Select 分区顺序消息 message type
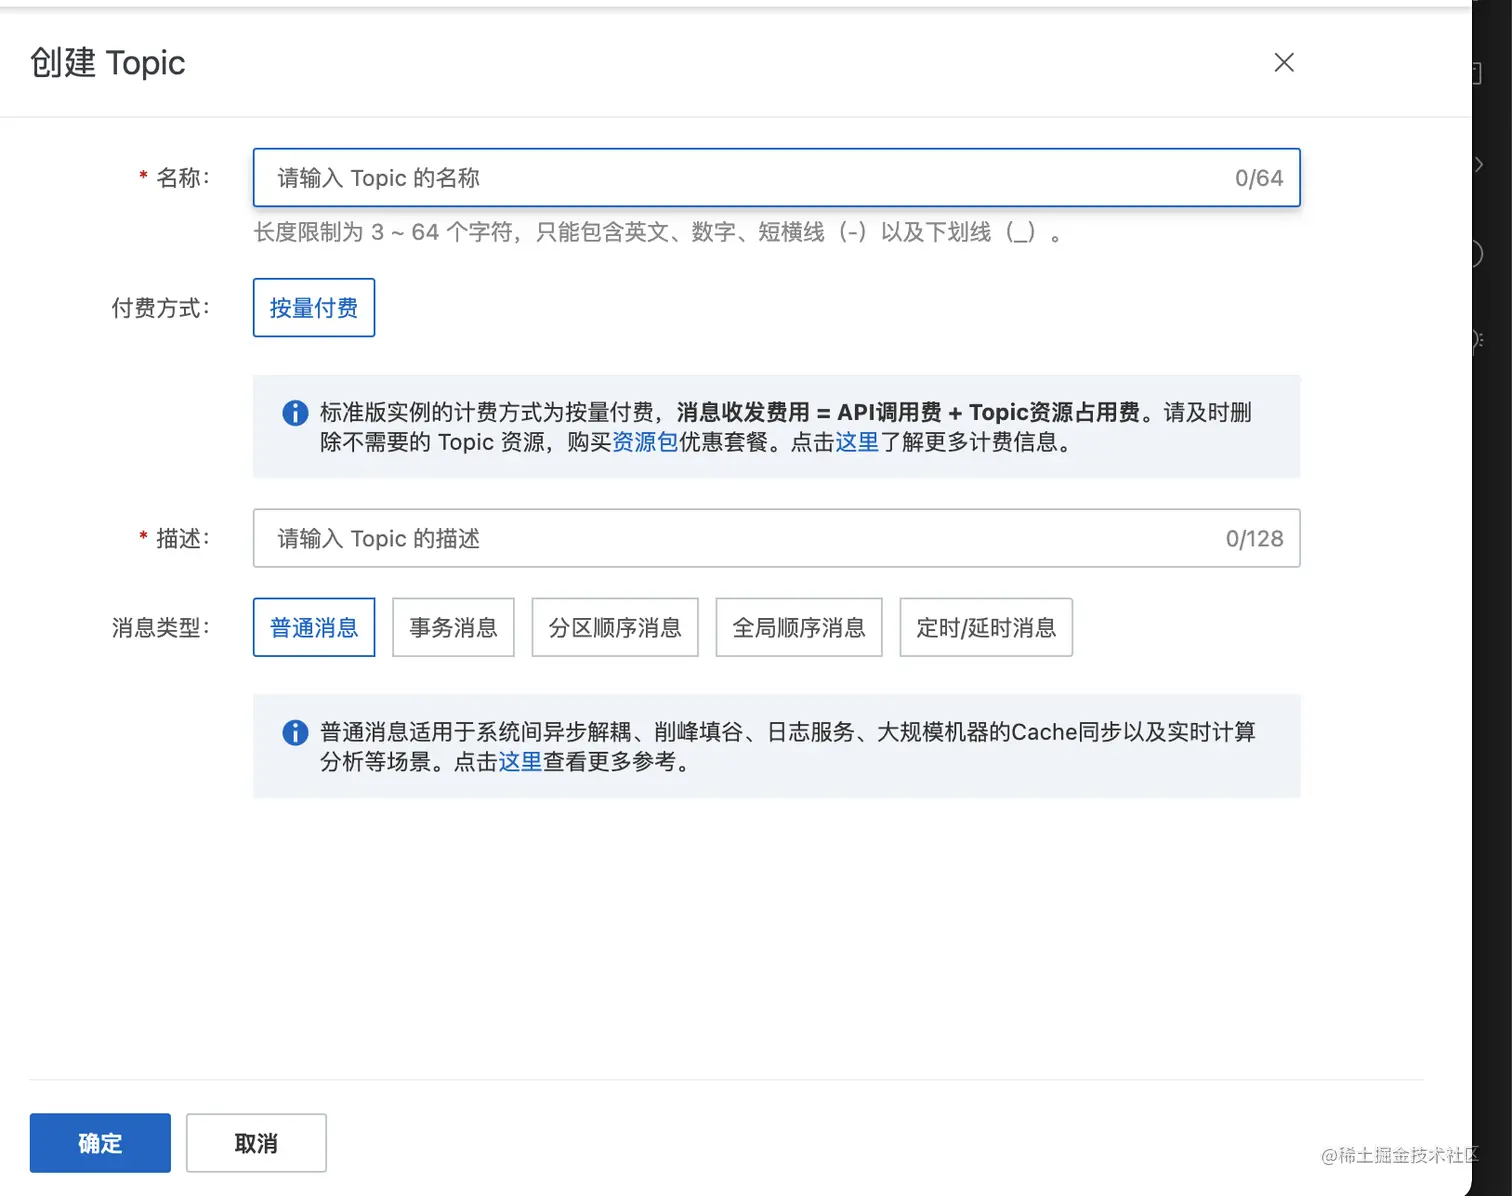The image size is (1512, 1196). click(x=614, y=627)
